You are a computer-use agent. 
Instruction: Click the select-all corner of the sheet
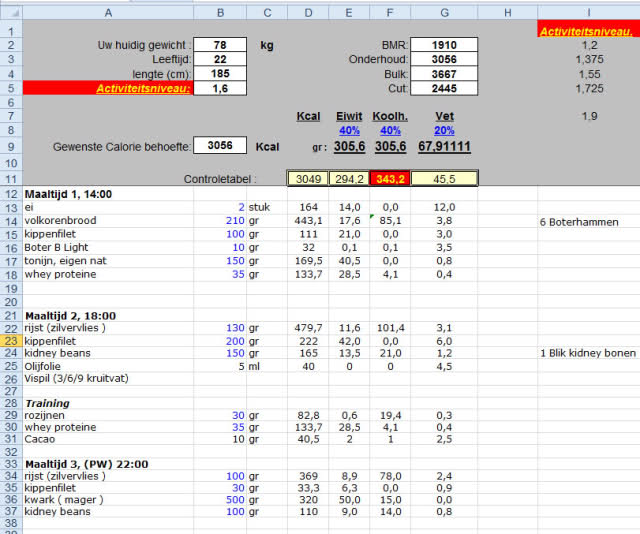(10, 12)
